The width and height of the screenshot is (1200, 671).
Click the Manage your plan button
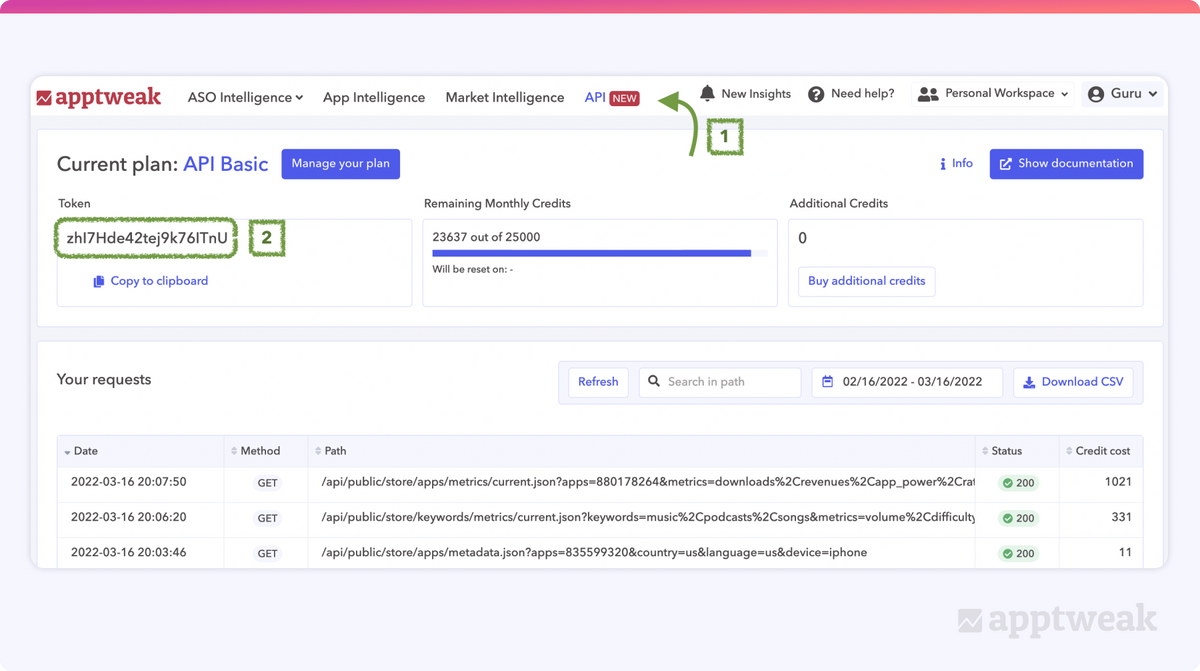[341, 164]
